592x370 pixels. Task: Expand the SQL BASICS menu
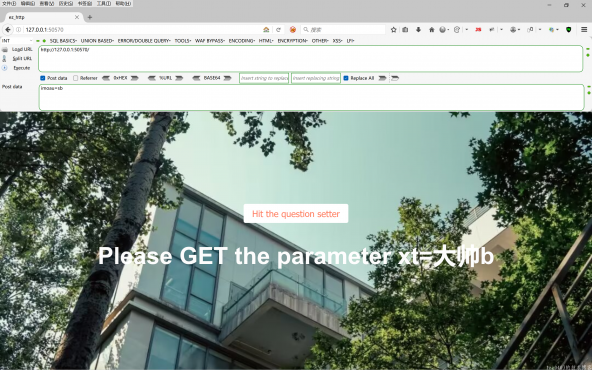click(x=63, y=41)
